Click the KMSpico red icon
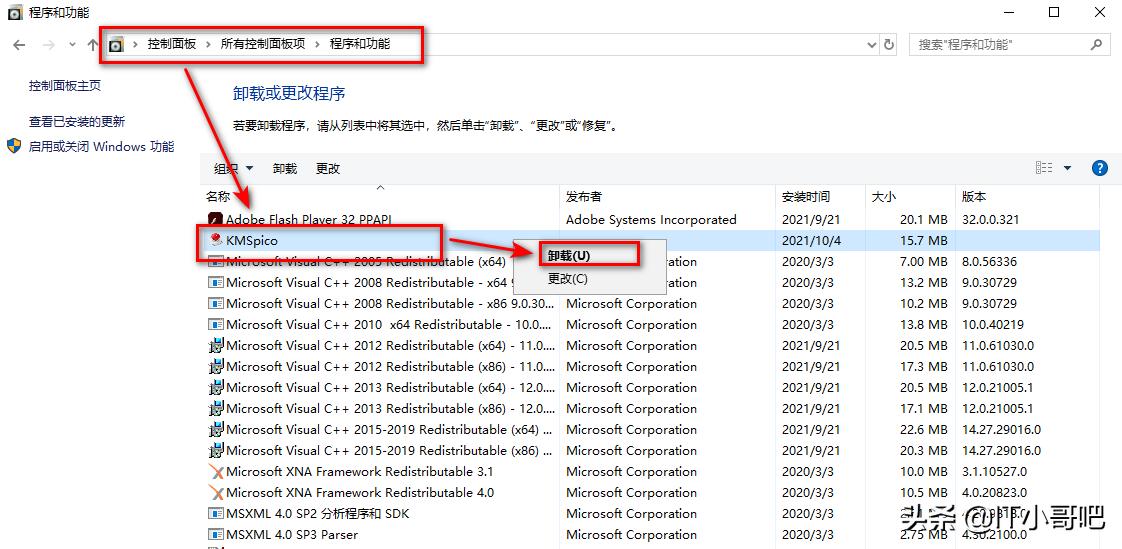This screenshot has height=549, width=1122. [x=216, y=241]
